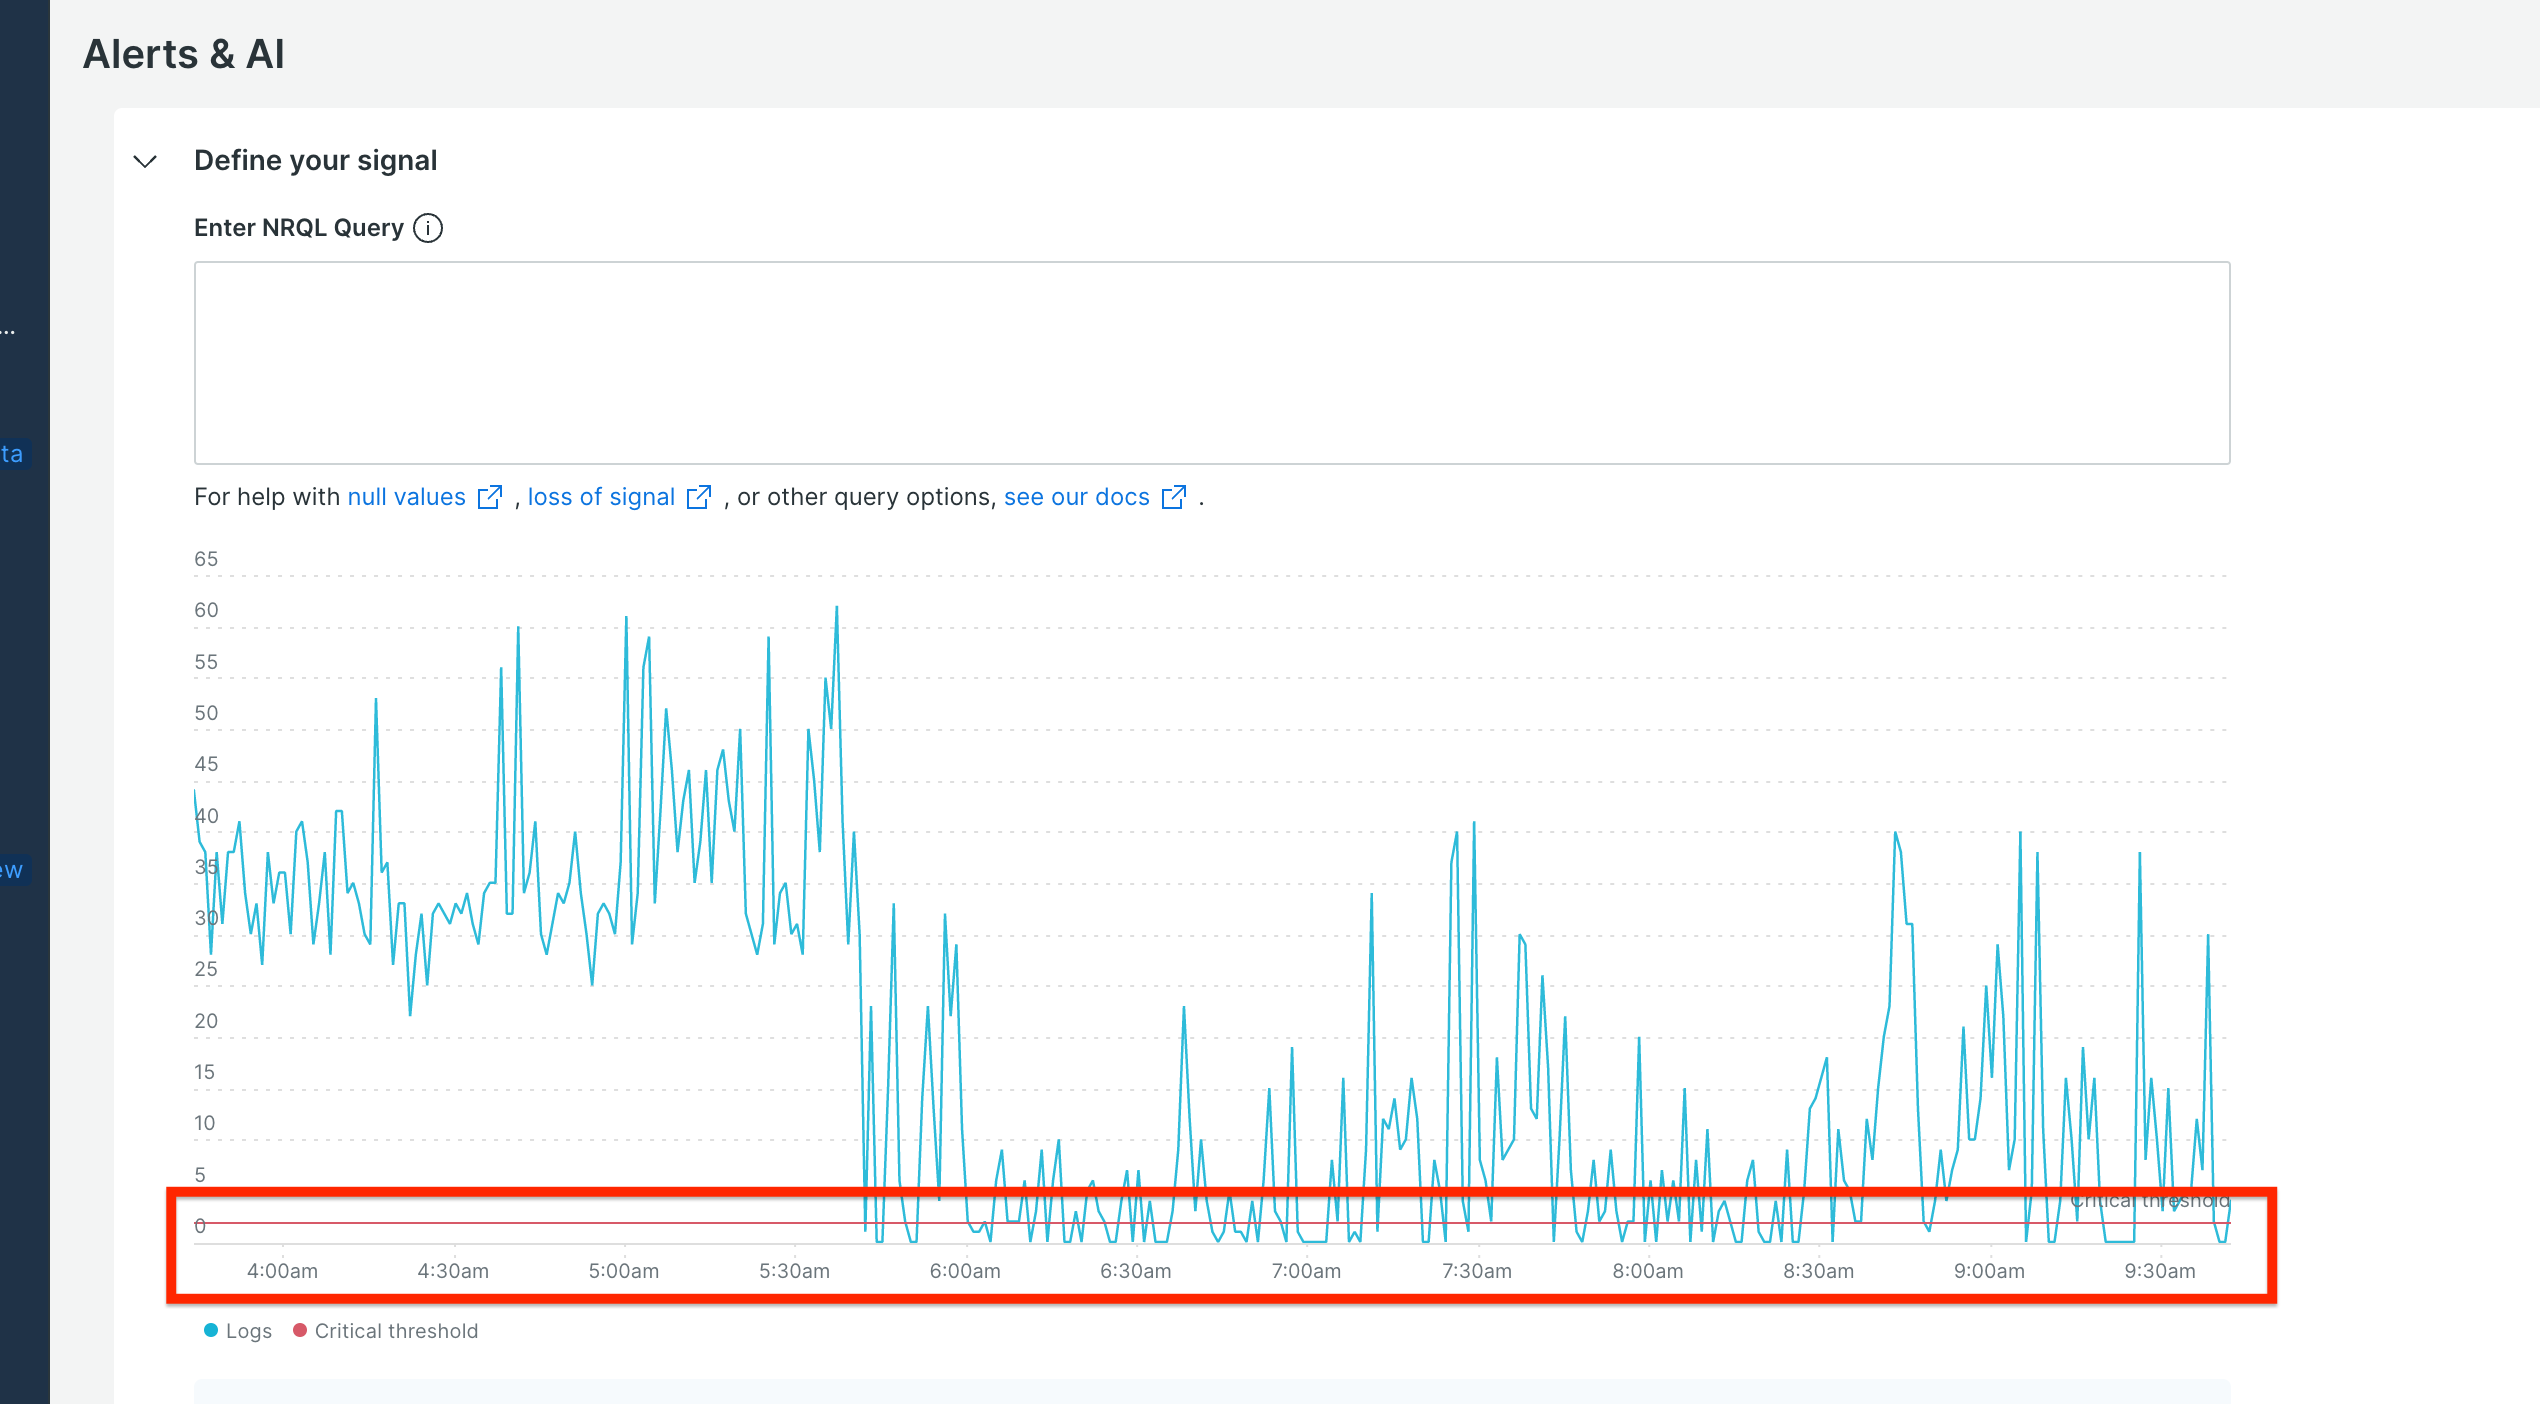Click the external link icon after loss of signal
The width and height of the screenshot is (2540, 1404).
(700, 496)
